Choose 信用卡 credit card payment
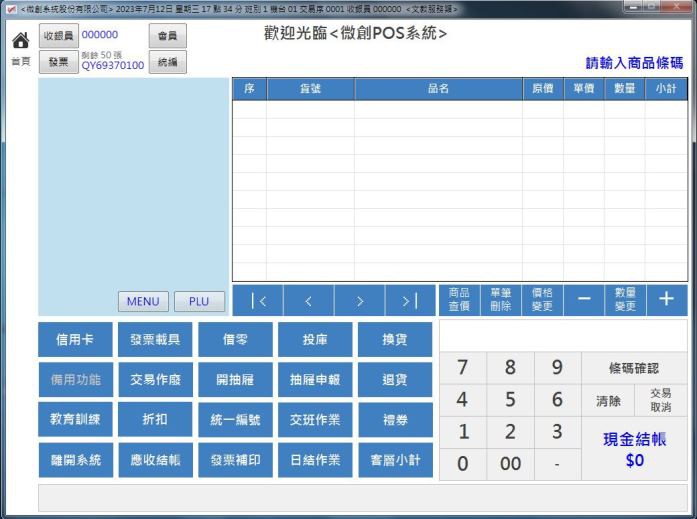 (75, 340)
